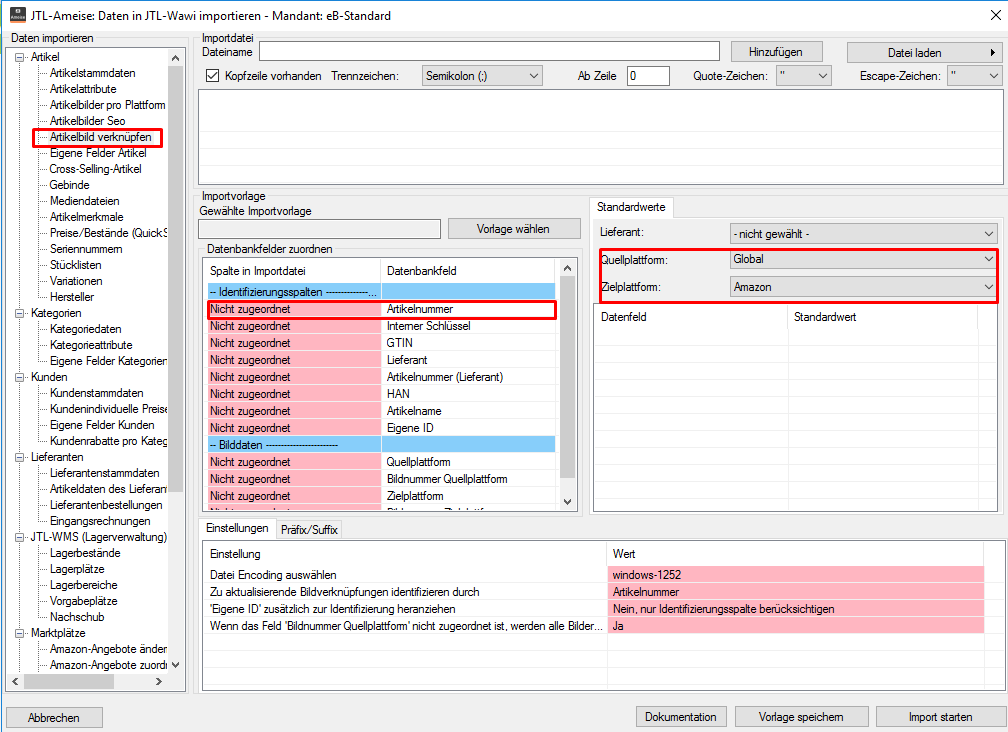Select Artikelattribute in the tree
This screenshot has width=1008, height=732.
click(83, 89)
